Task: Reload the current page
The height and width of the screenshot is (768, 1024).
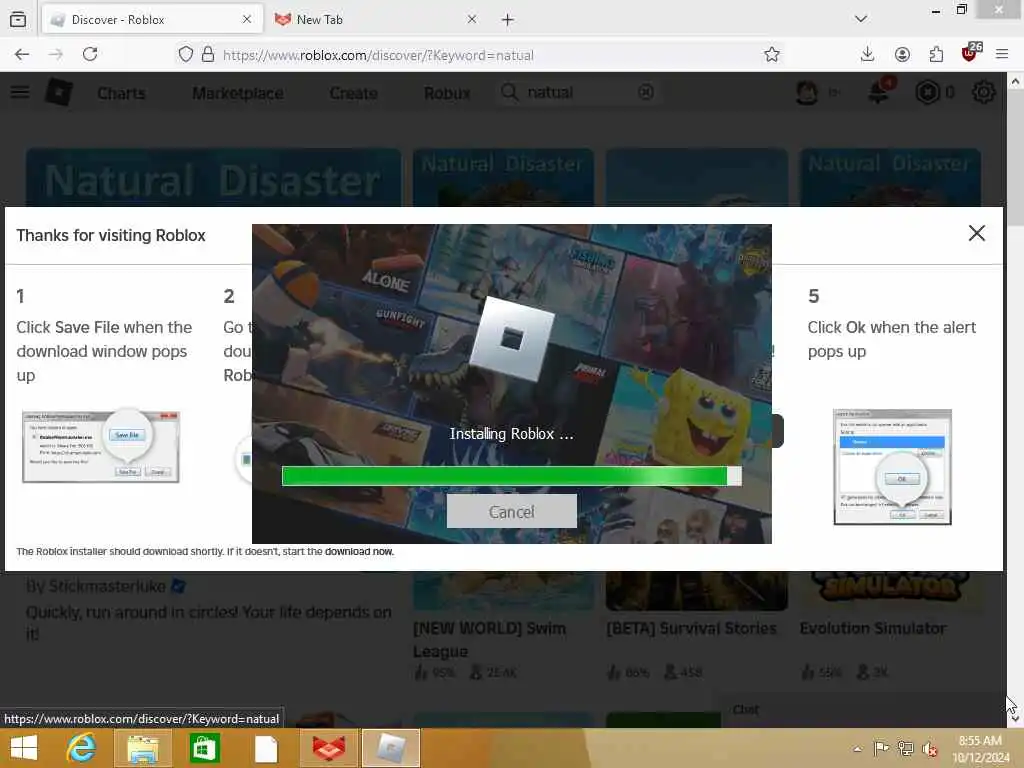Action: [x=90, y=54]
